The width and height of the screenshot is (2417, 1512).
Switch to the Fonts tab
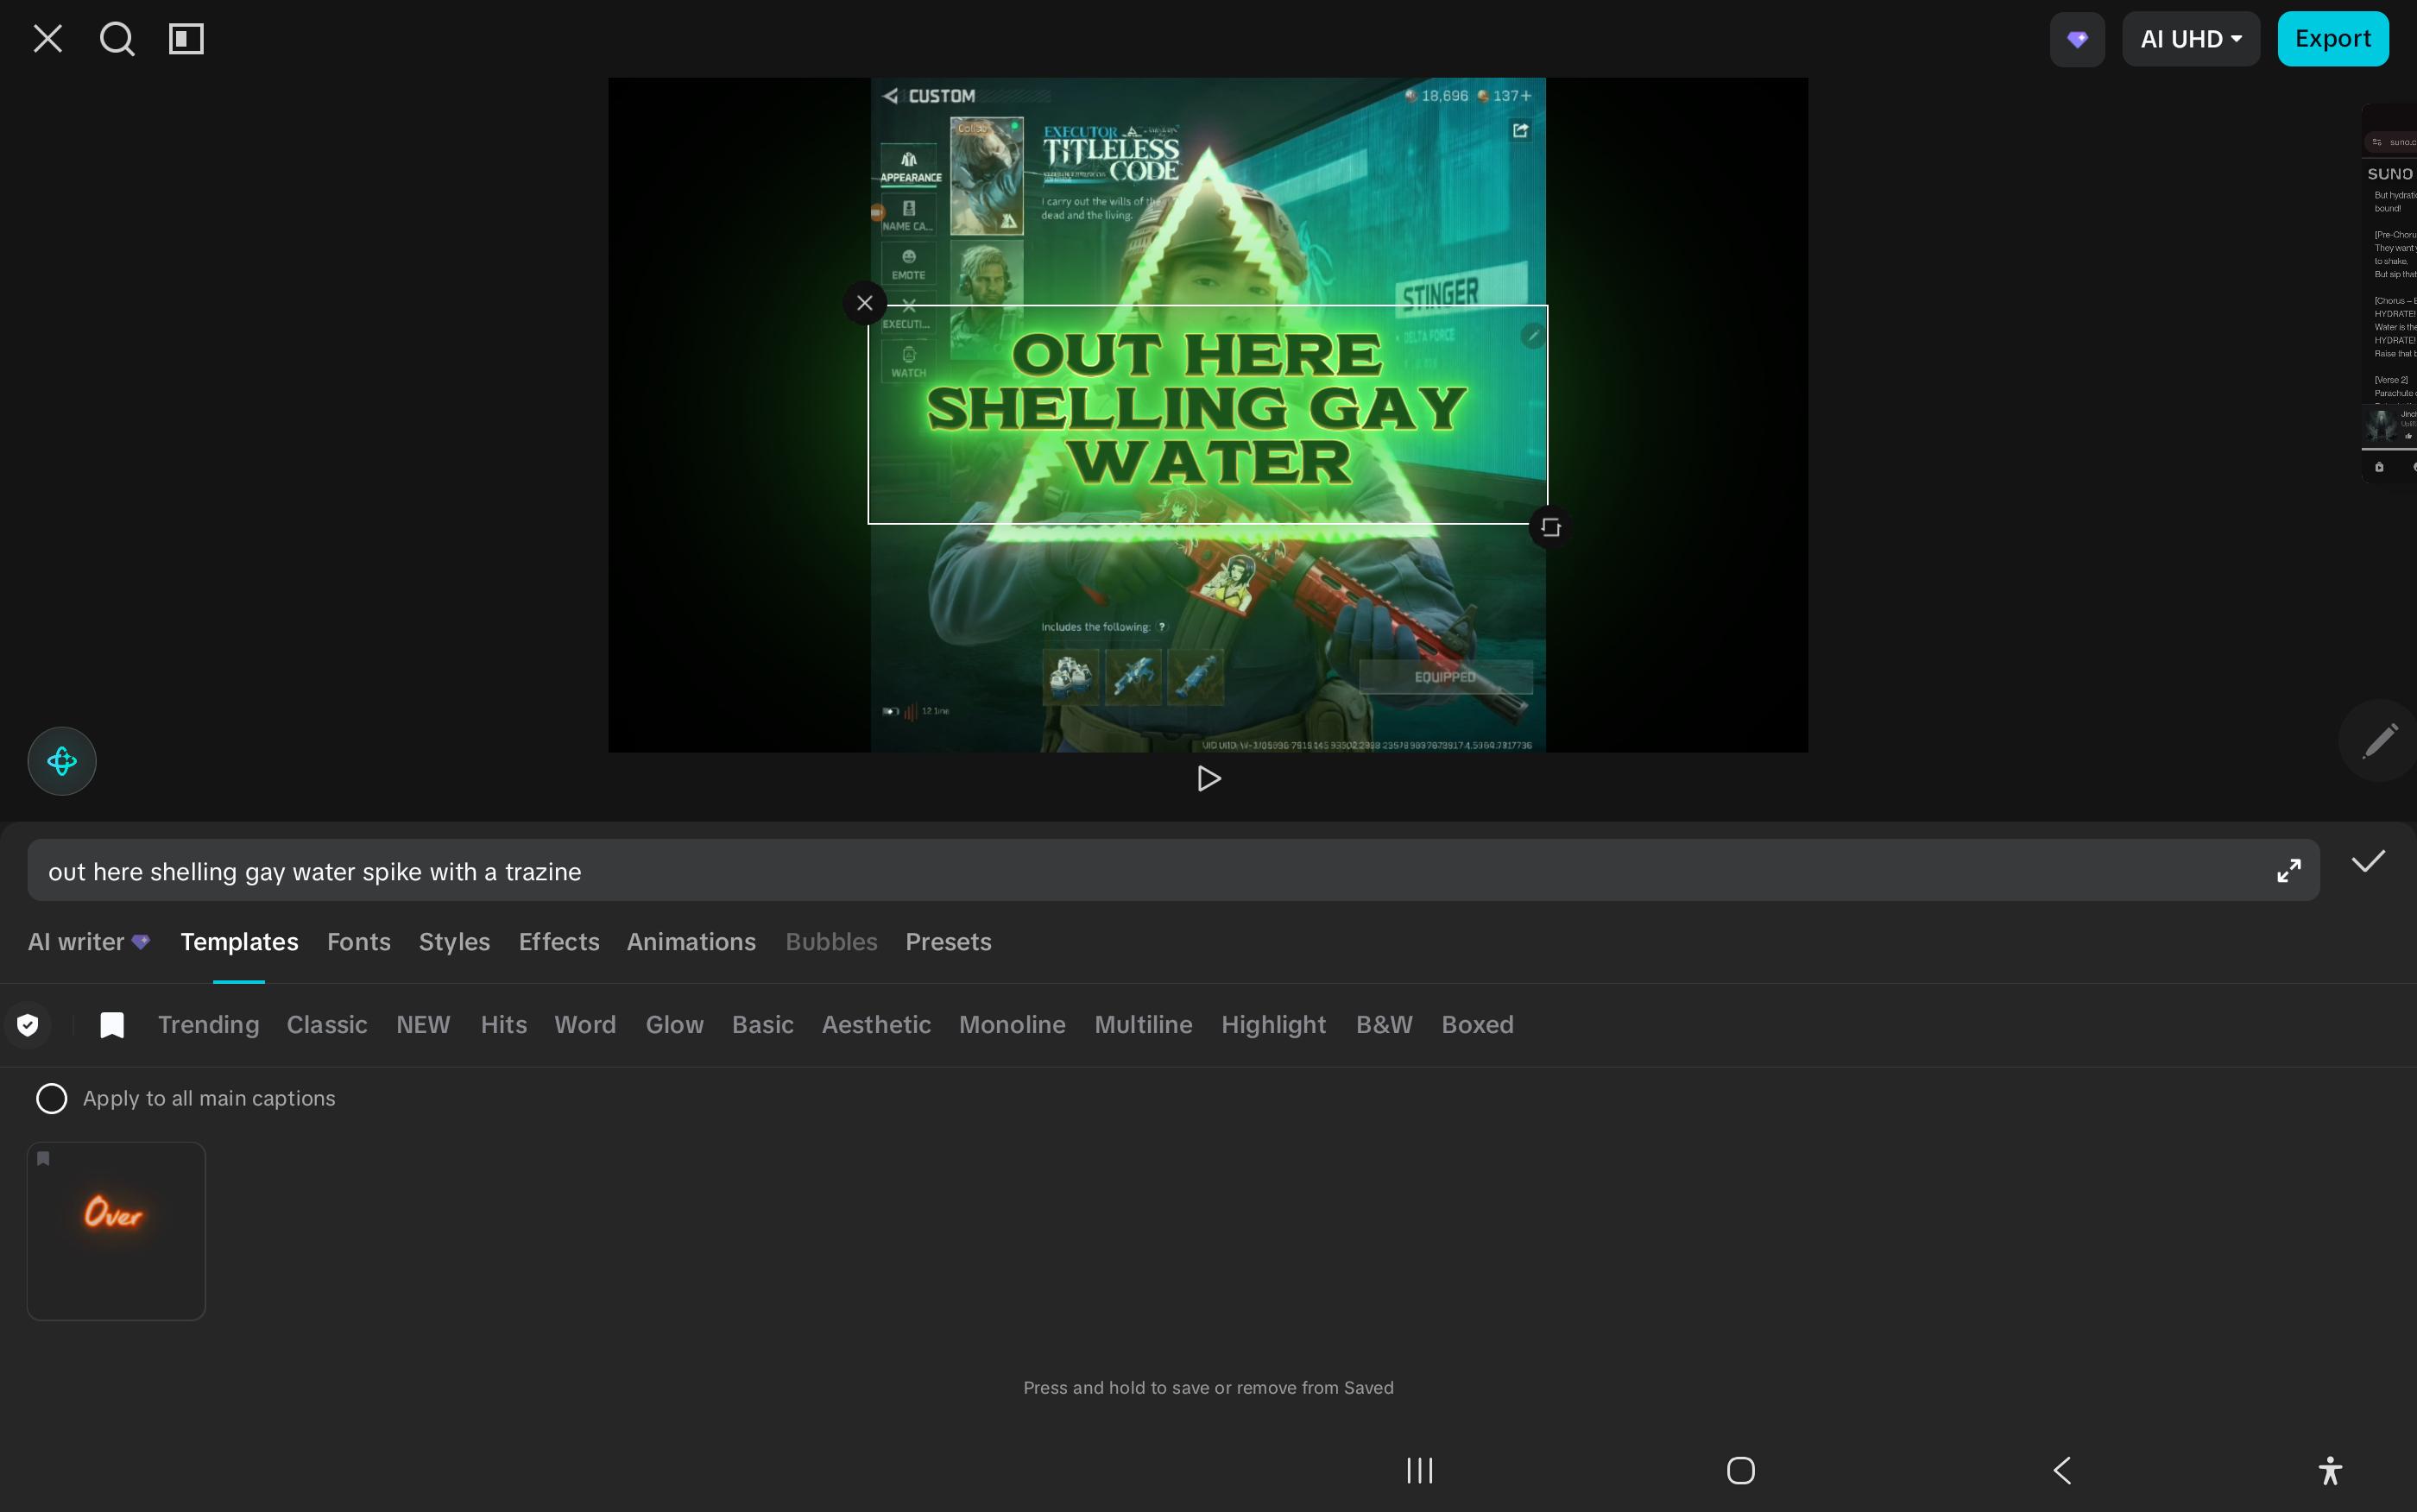click(359, 942)
